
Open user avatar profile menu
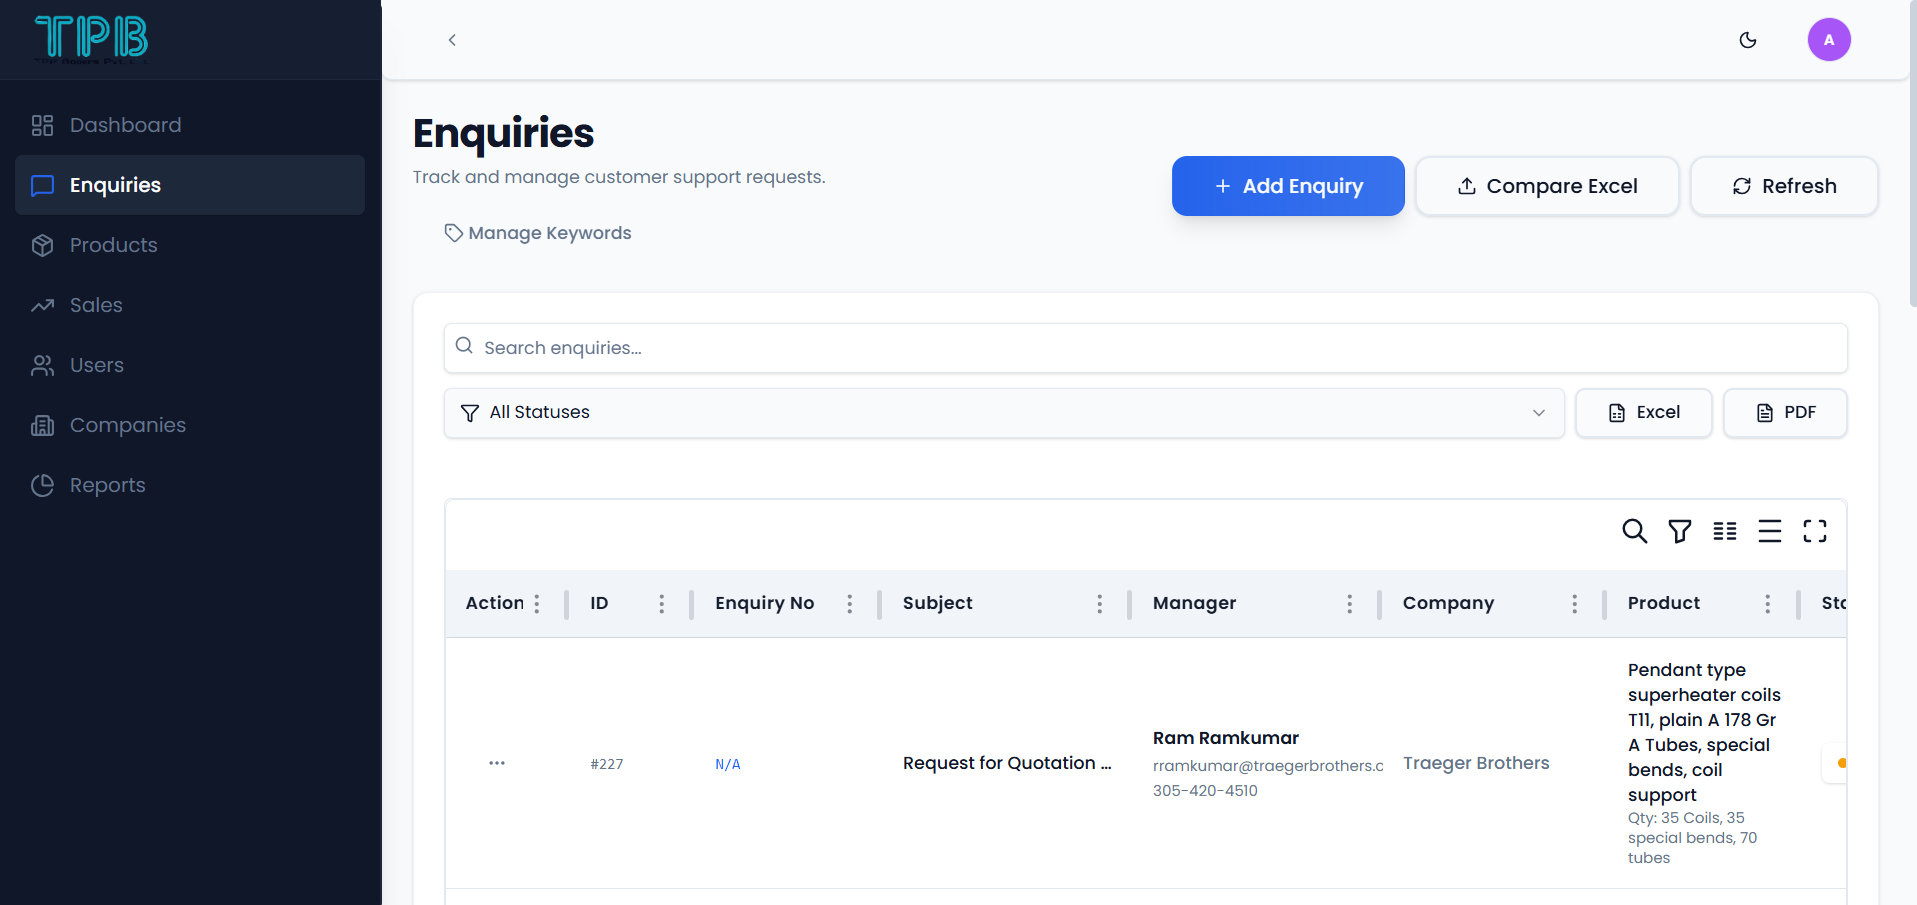click(1828, 40)
